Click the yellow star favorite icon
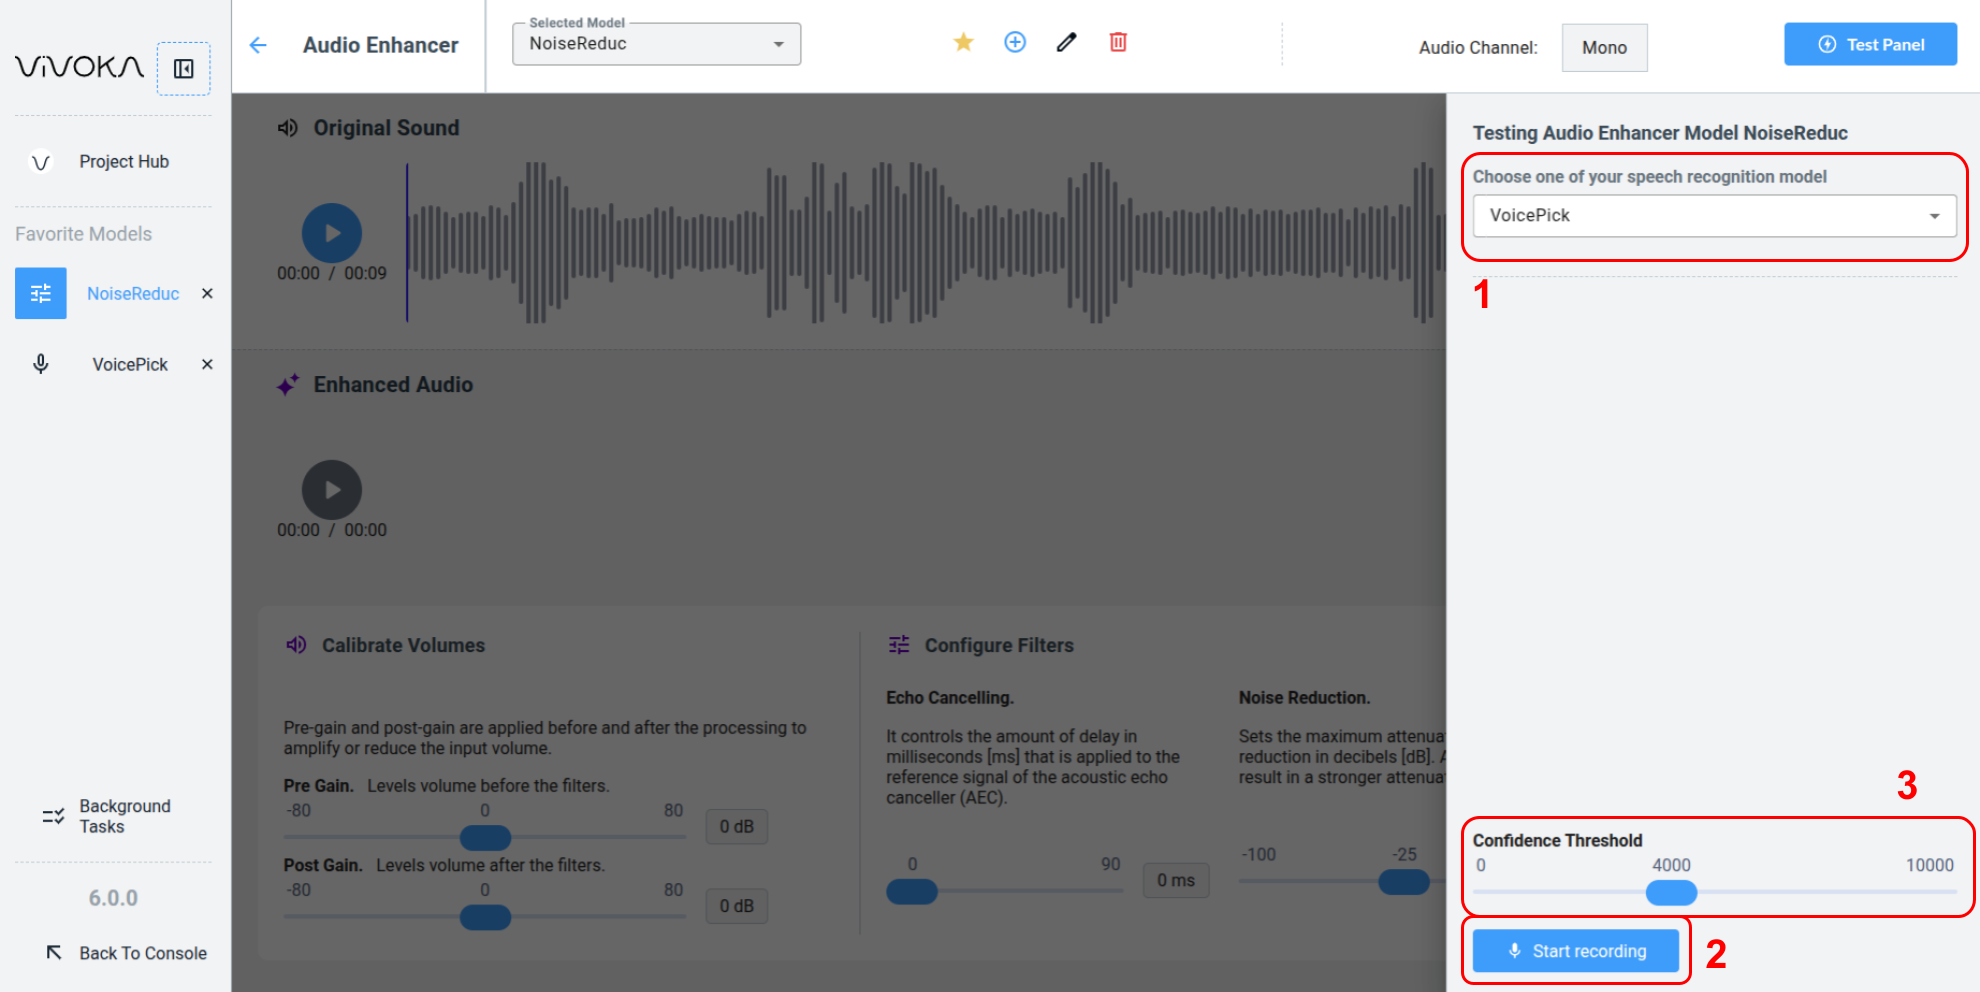The height and width of the screenshot is (992, 1980). point(963,42)
